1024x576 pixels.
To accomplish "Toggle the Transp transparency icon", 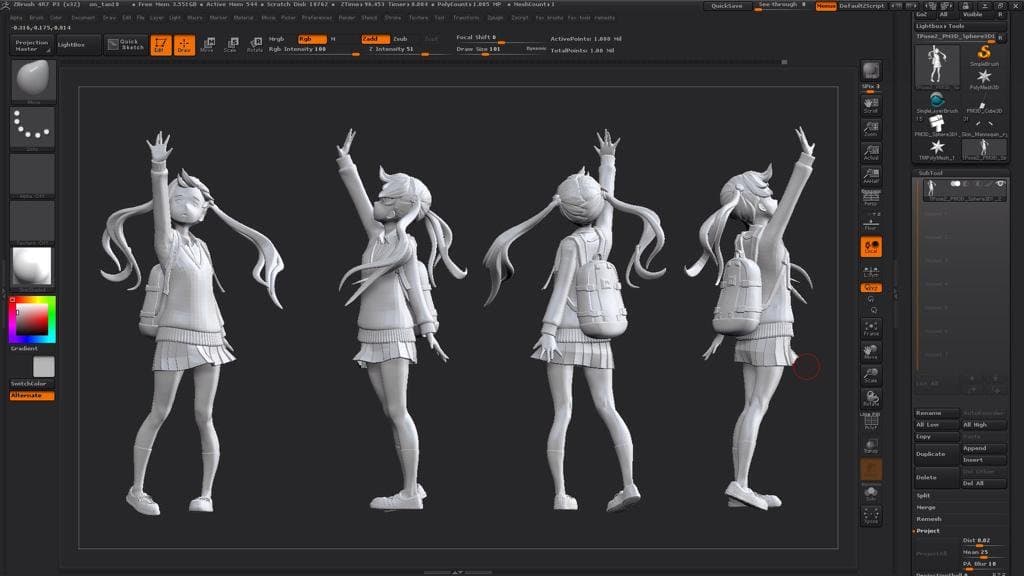I will pyautogui.click(x=871, y=446).
